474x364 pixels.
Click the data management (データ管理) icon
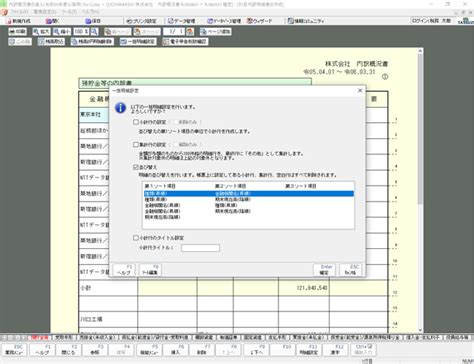[171, 21]
